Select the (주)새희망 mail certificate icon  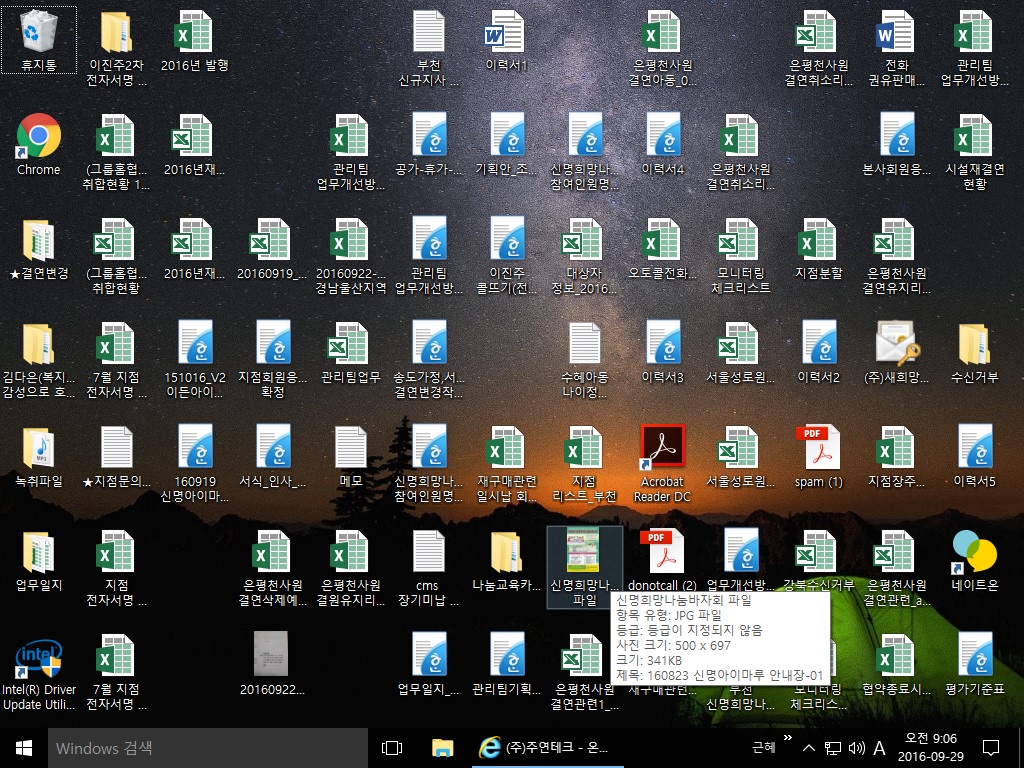[x=896, y=351]
